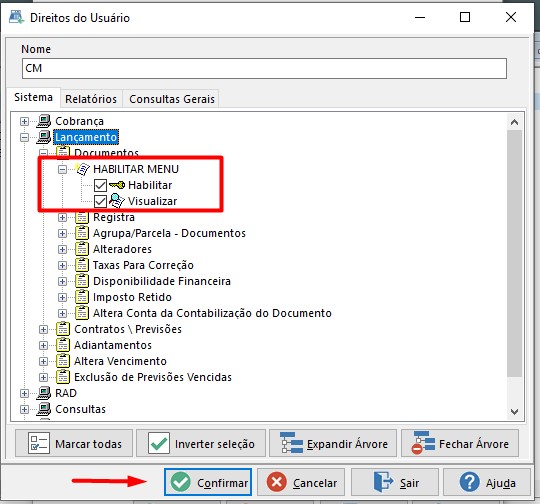540x504 pixels.
Task: Click the Contratos \ Previsões notepad icon
Action: pos(63,329)
